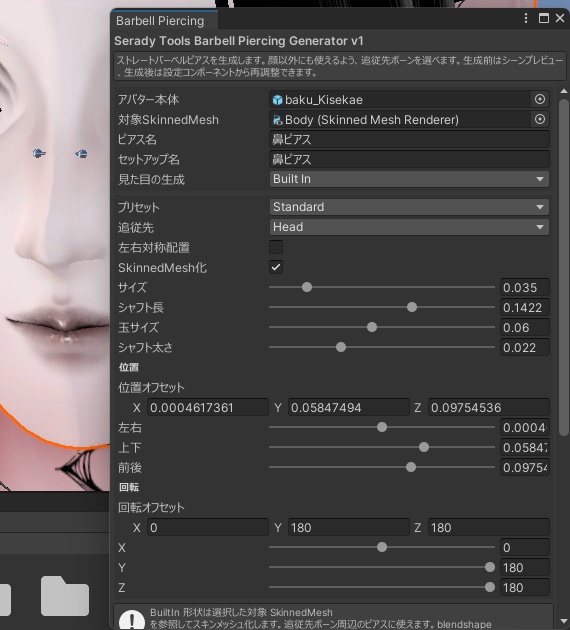Click the 上下 numeric value field

point(525,447)
